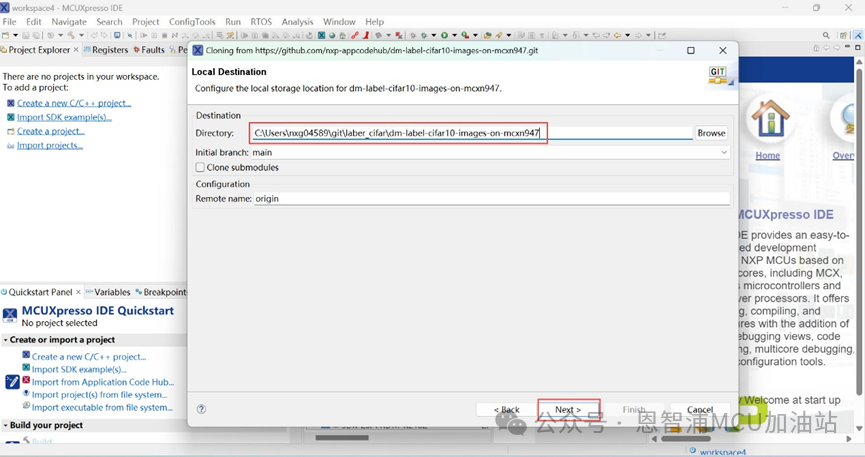Click the export icon at toolbar end
This screenshot has height=457, width=865.
(x=661, y=35)
